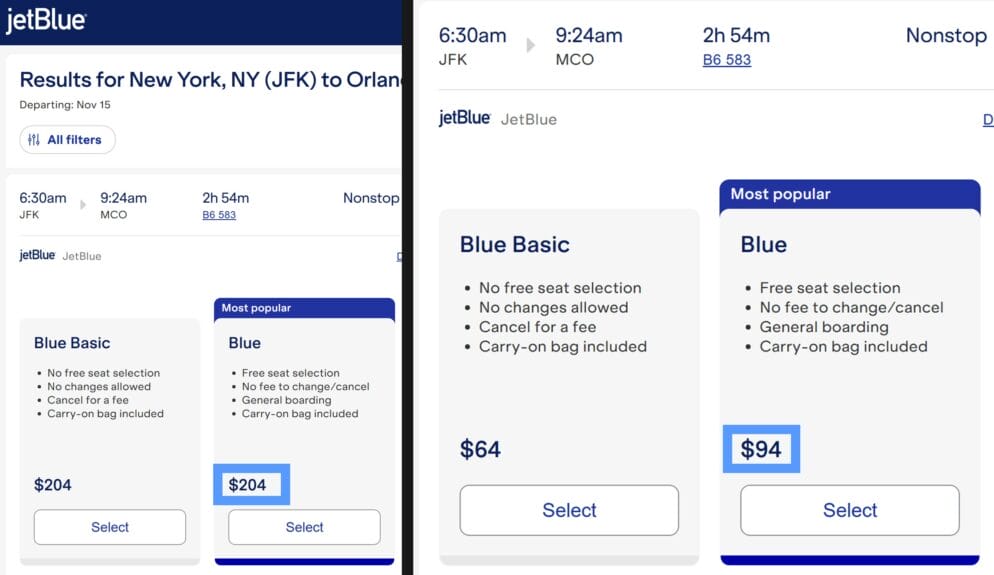
Task: Click the arrow between the times above the $64 fare
Action: (531, 45)
